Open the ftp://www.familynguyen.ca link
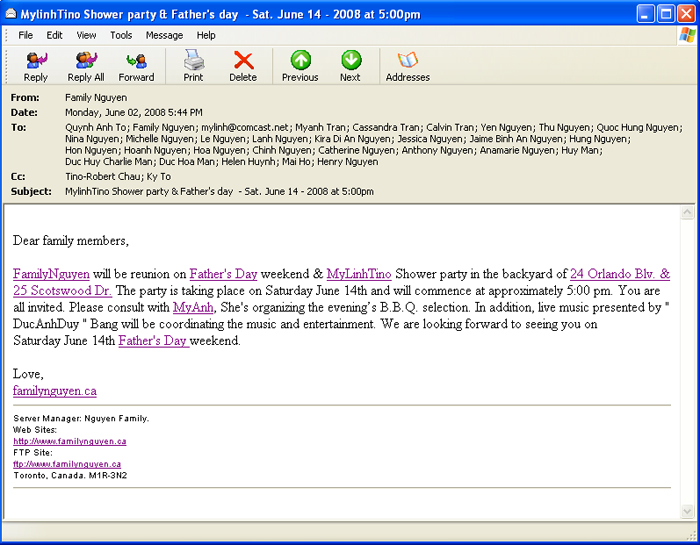The height and width of the screenshot is (545, 700). coord(67,464)
